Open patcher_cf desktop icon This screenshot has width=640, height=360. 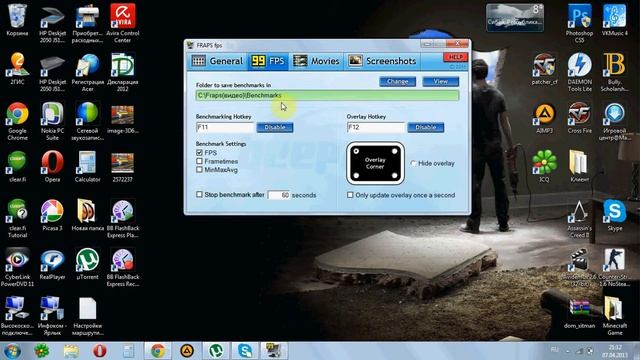click(544, 69)
